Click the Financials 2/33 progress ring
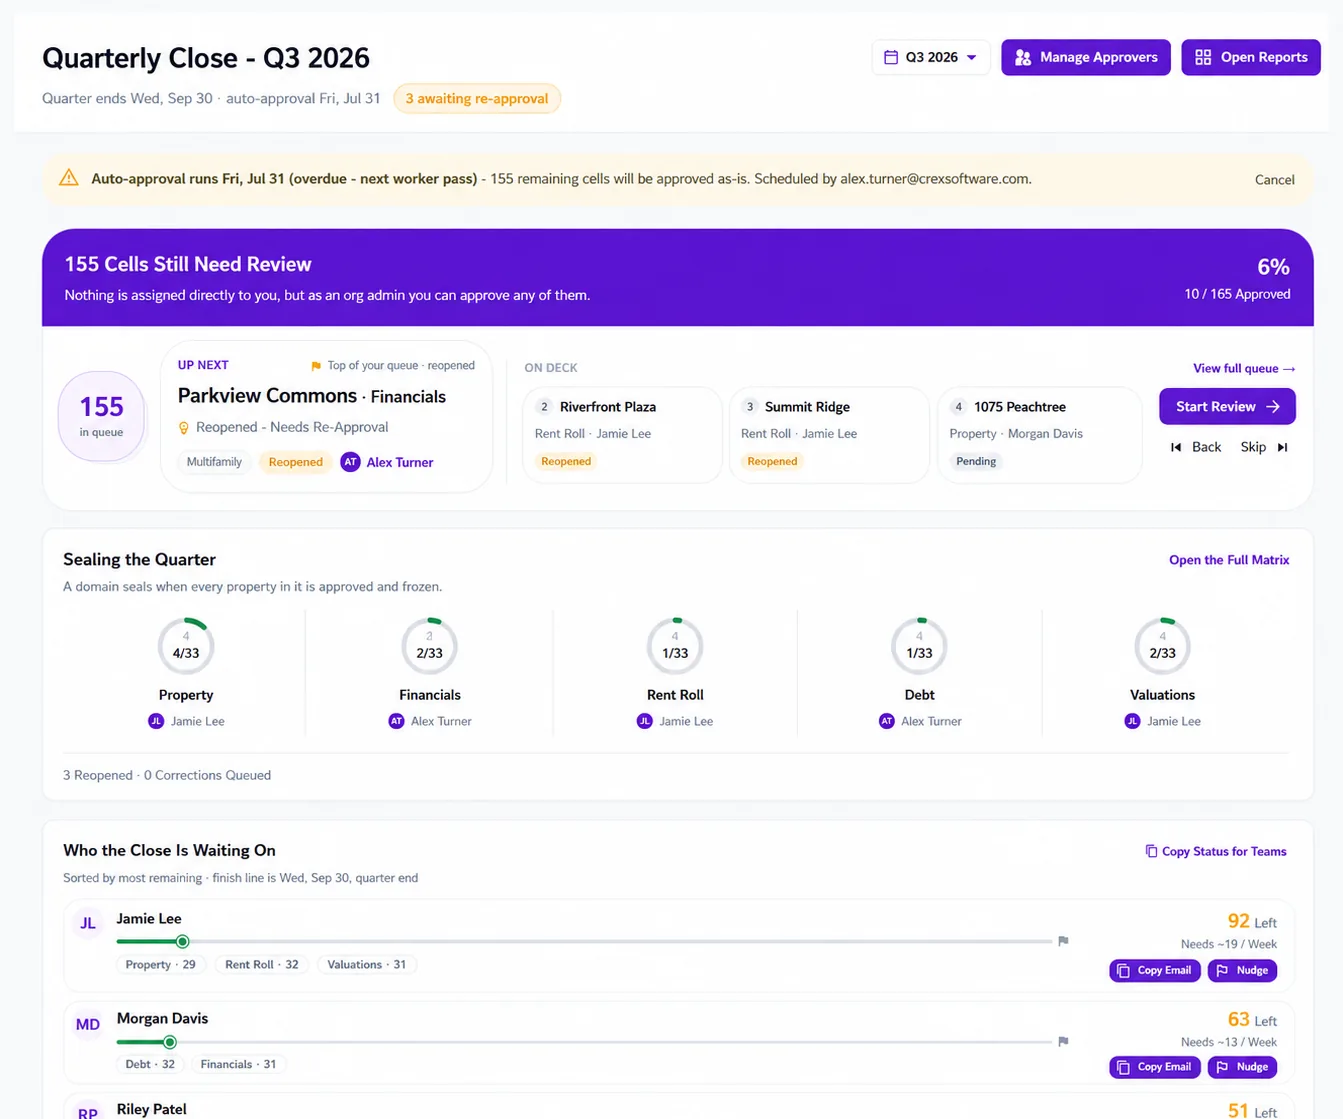 tap(429, 646)
